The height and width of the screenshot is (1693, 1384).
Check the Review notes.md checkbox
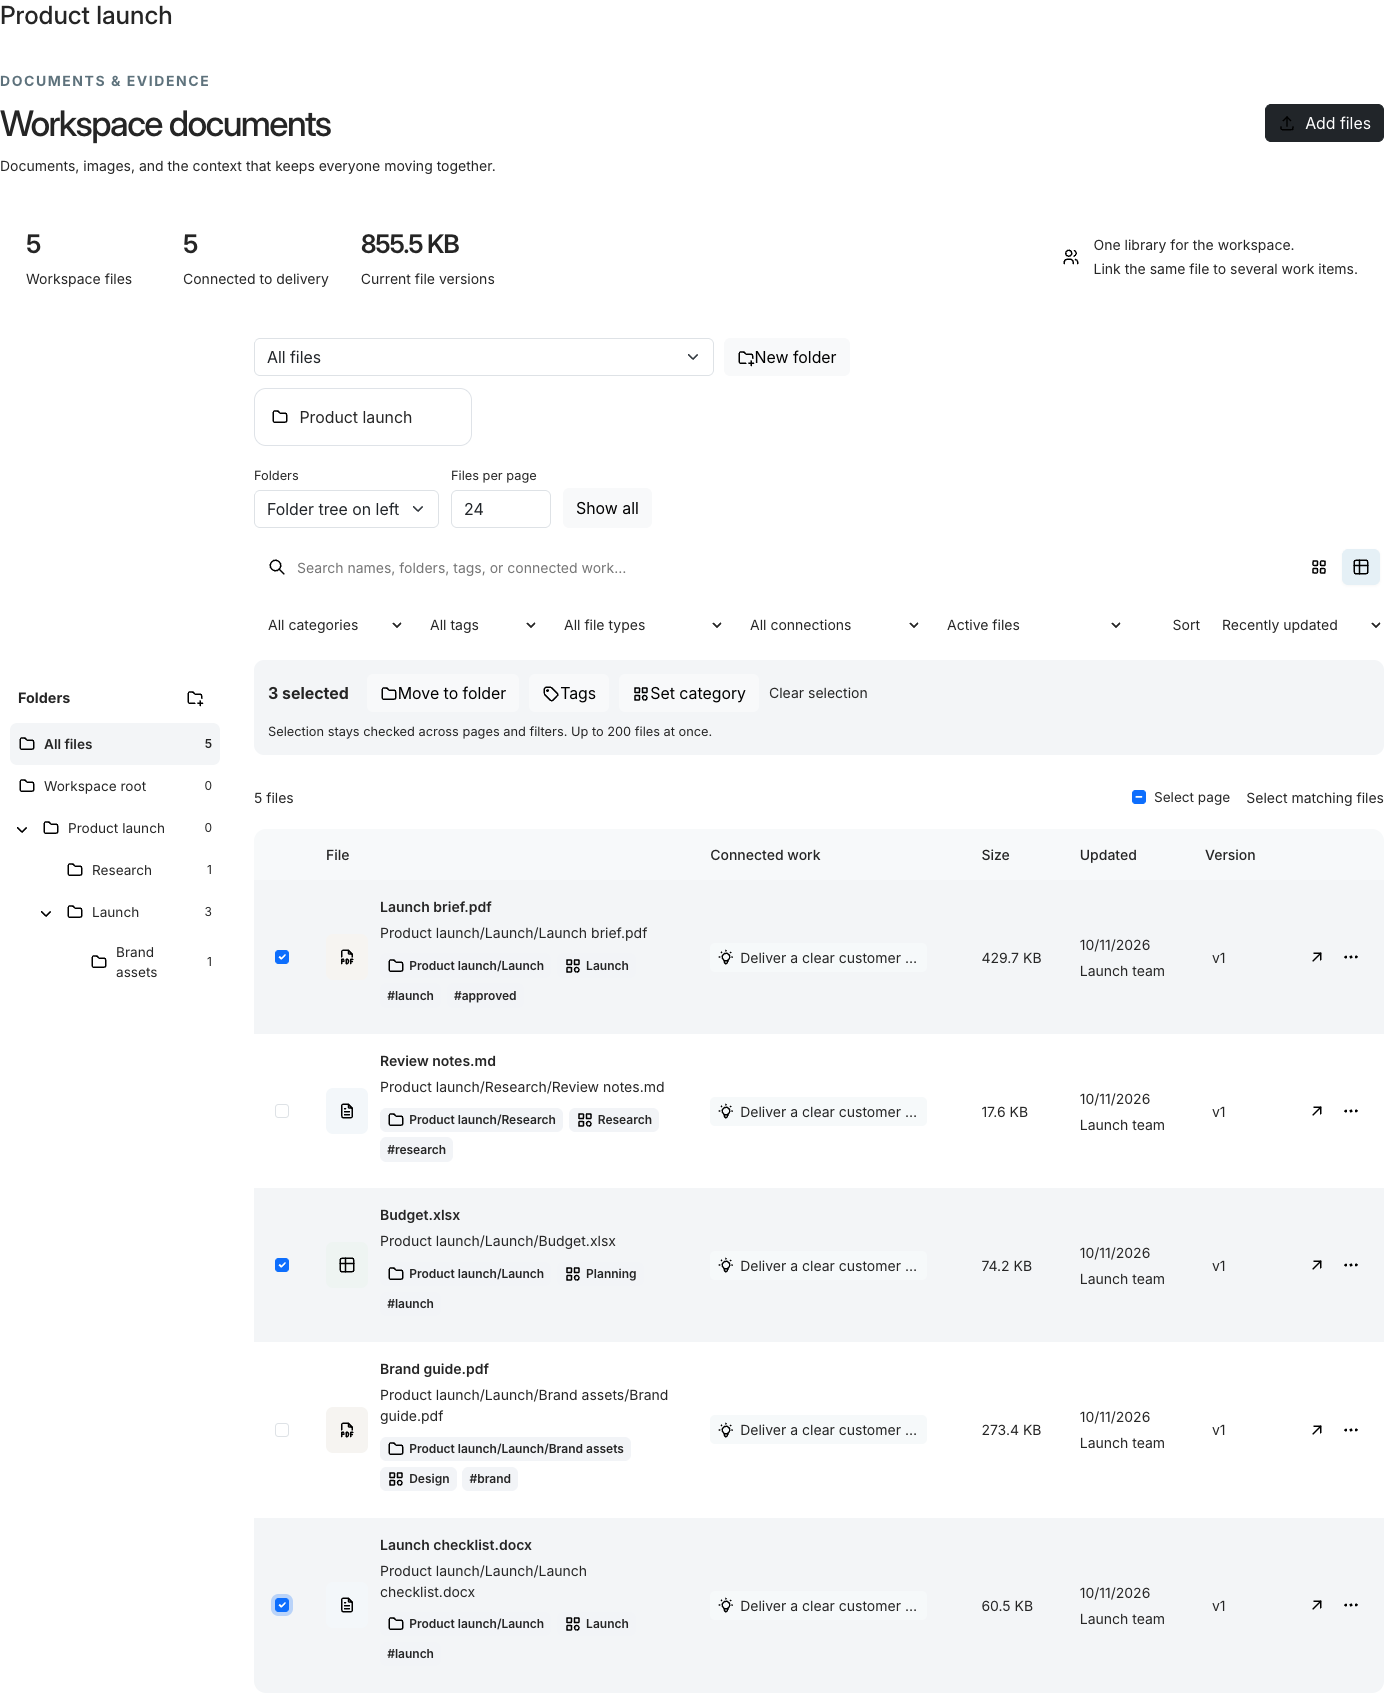coord(282,1111)
